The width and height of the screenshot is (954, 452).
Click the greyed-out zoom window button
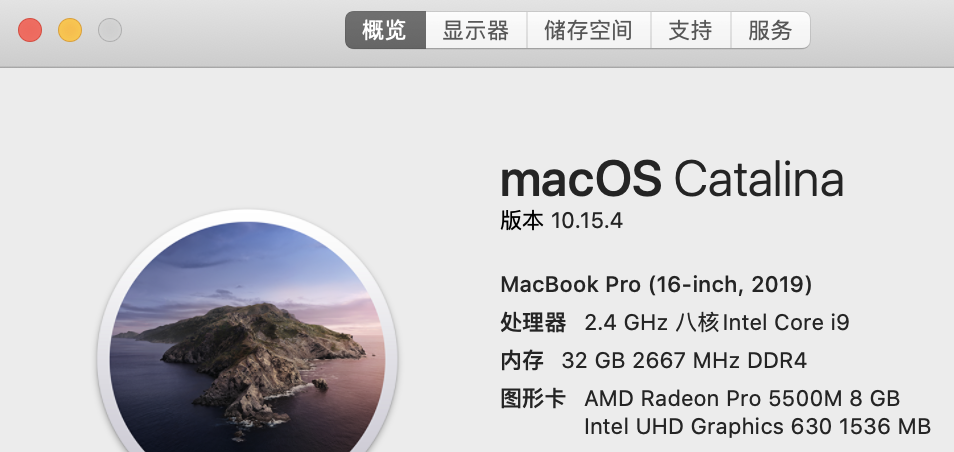click(110, 30)
